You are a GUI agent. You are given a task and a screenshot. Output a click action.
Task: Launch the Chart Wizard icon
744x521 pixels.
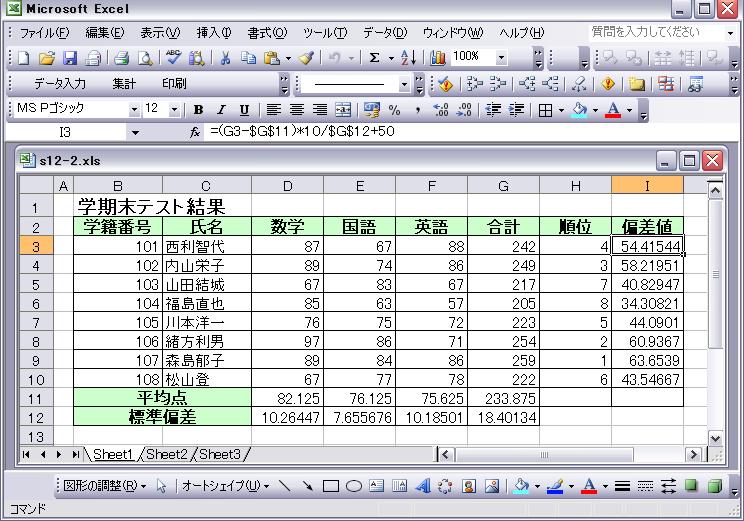pyautogui.click(x=437, y=58)
